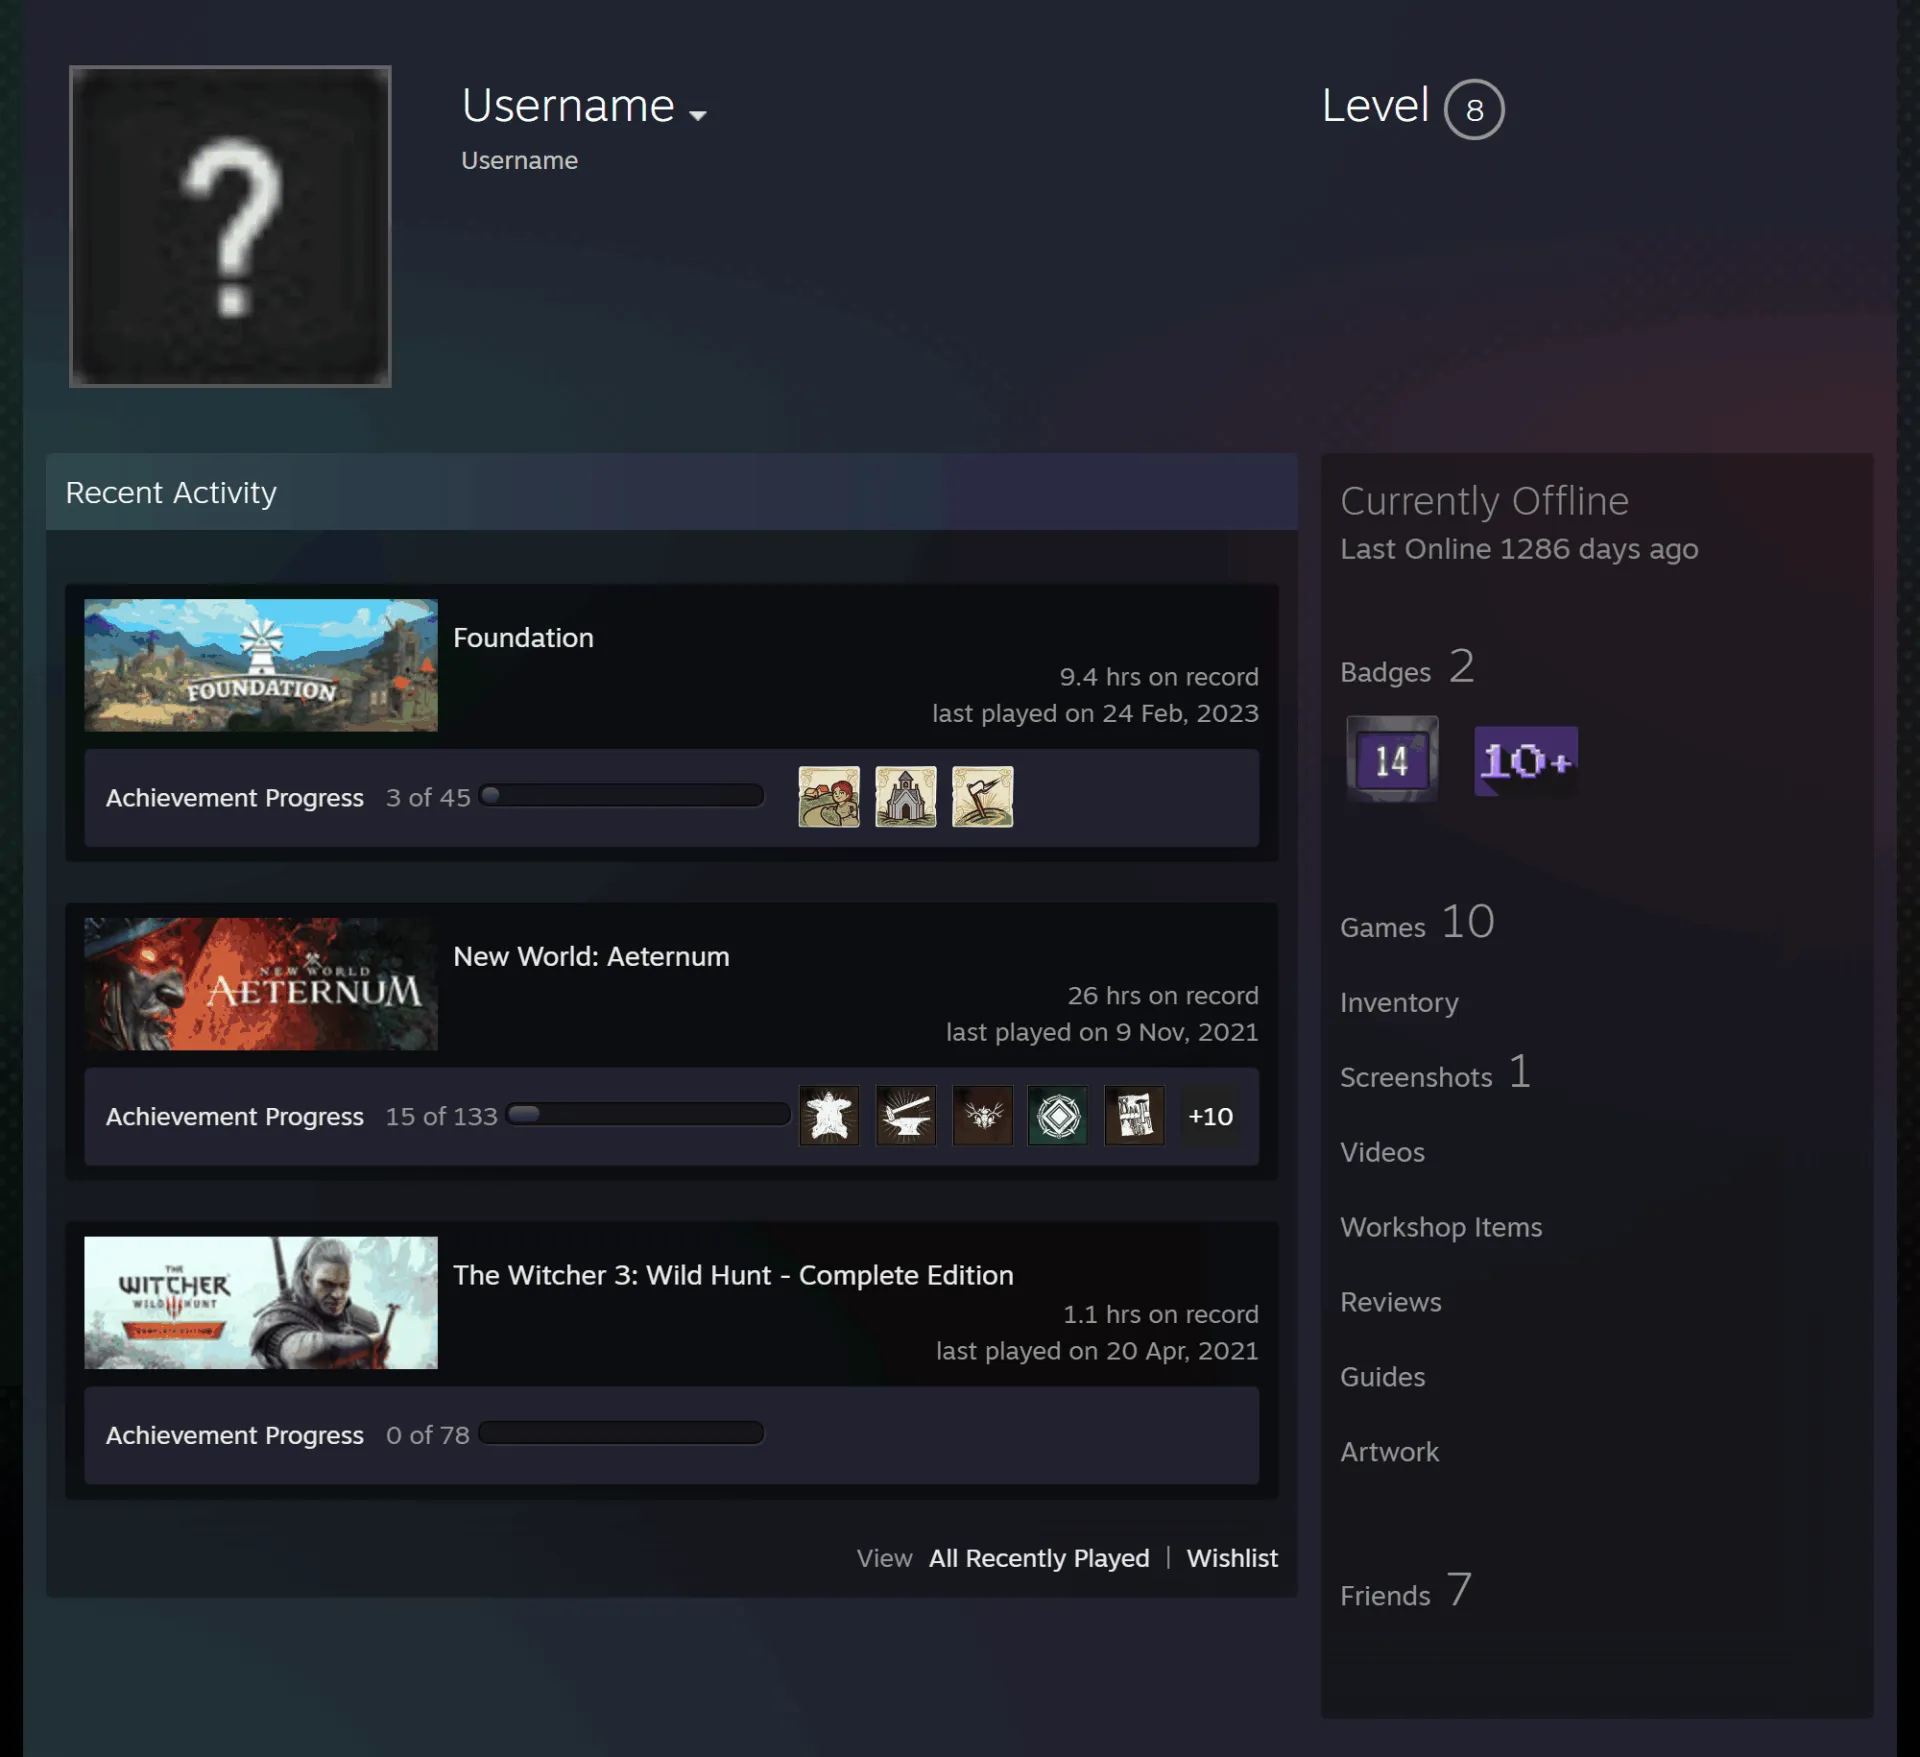Click the question mark profile avatar

(x=230, y=226)
